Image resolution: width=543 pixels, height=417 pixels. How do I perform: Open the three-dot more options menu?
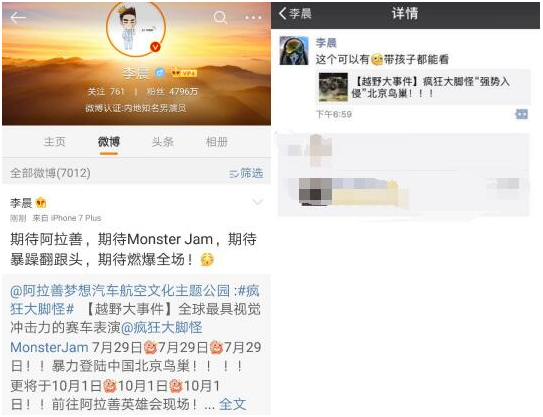pyautogui.click(x=253, y=17)
